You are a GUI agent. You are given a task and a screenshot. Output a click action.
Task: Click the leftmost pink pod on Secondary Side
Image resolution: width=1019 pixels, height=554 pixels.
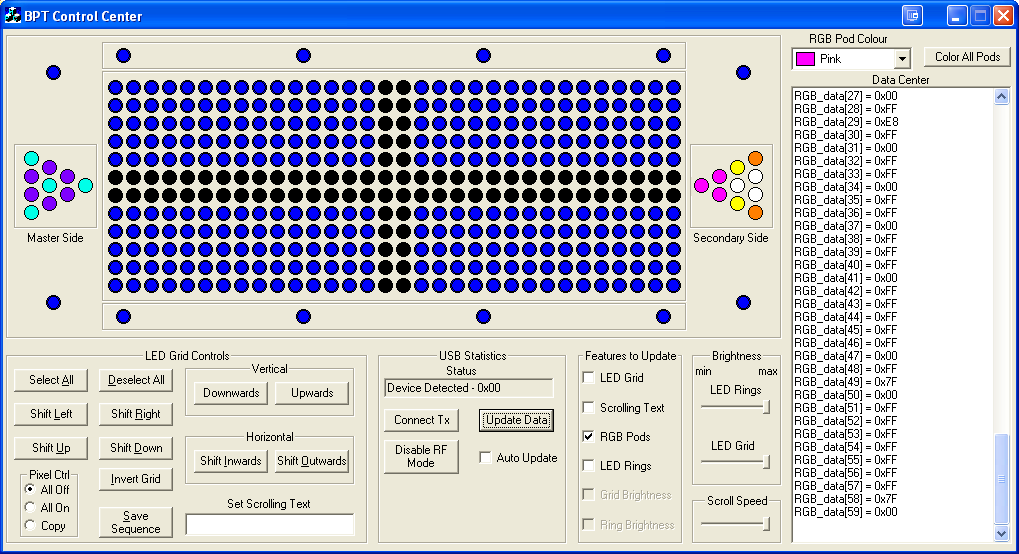701,185
